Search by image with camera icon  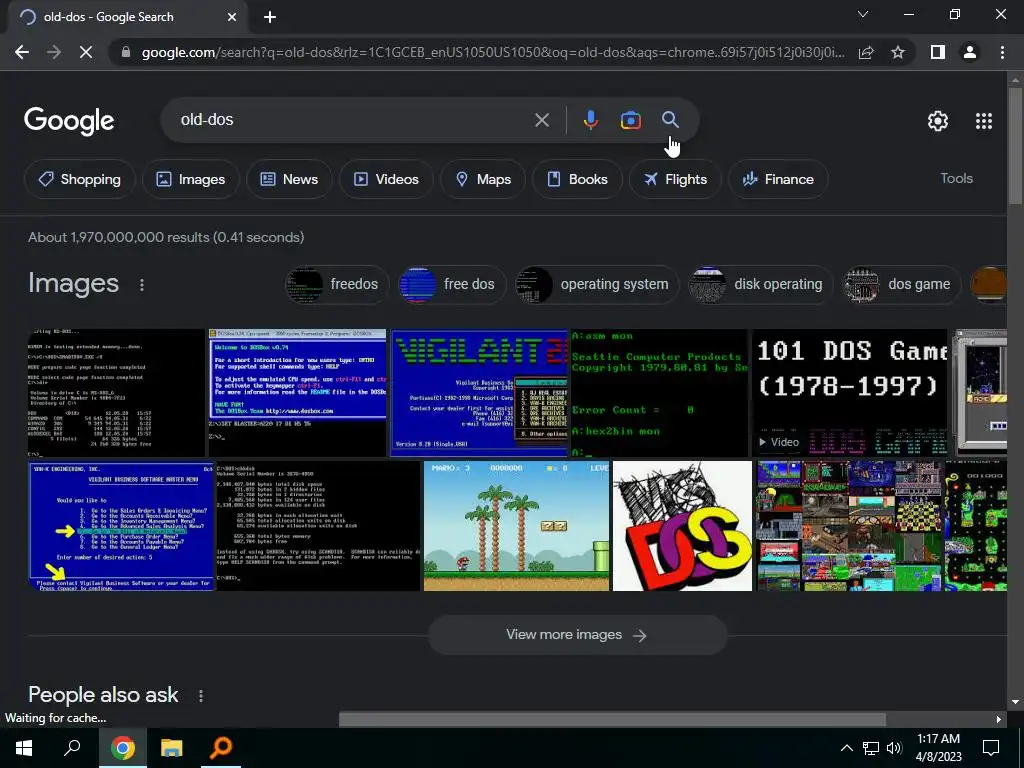[630, 120]
